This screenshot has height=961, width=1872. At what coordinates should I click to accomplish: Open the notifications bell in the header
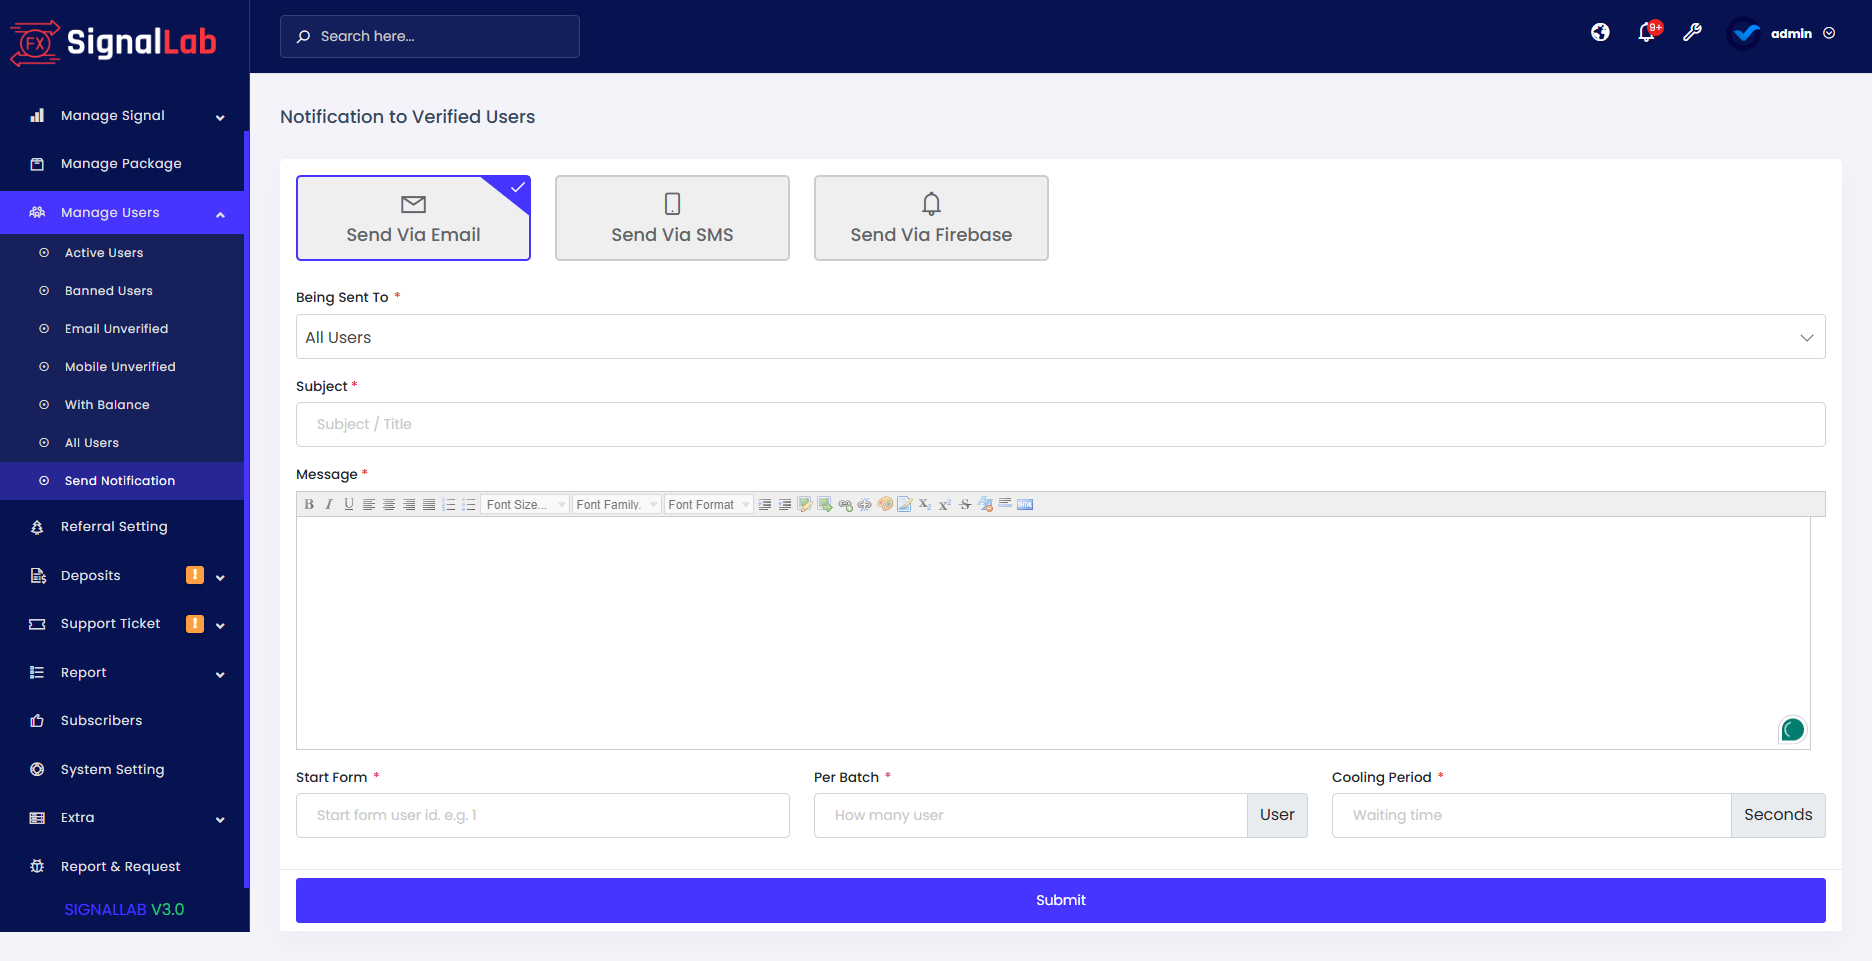1645,32
